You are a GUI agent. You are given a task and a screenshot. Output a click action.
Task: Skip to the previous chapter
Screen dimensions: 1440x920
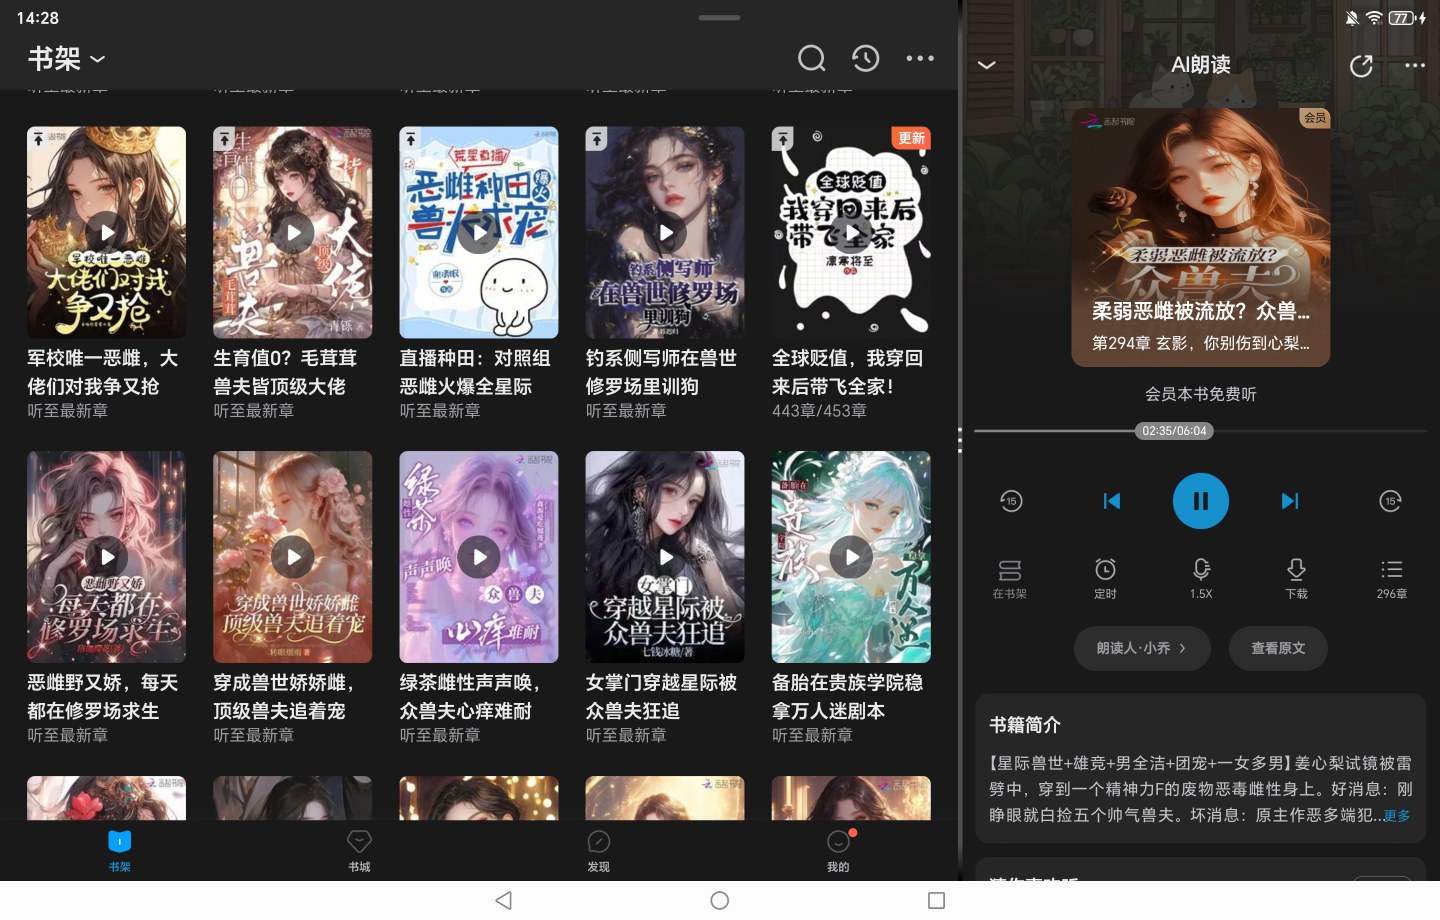[x=1112, y=501]
